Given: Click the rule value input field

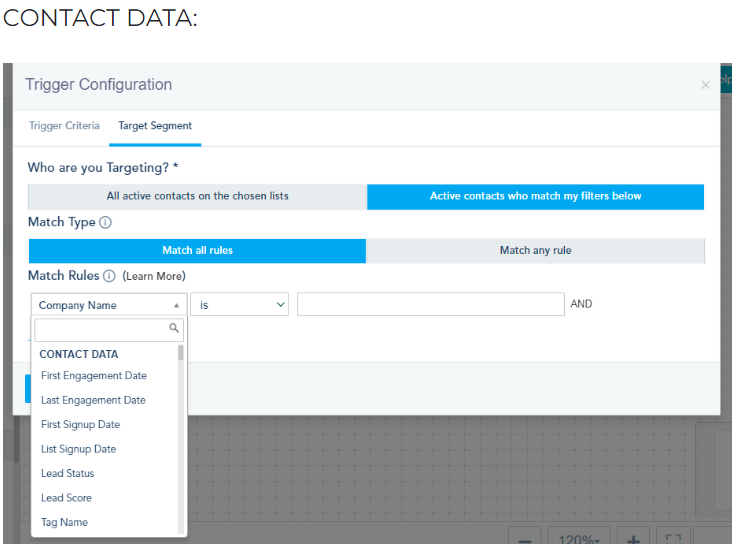Looking at the screenshot, I should pos(430,305).
